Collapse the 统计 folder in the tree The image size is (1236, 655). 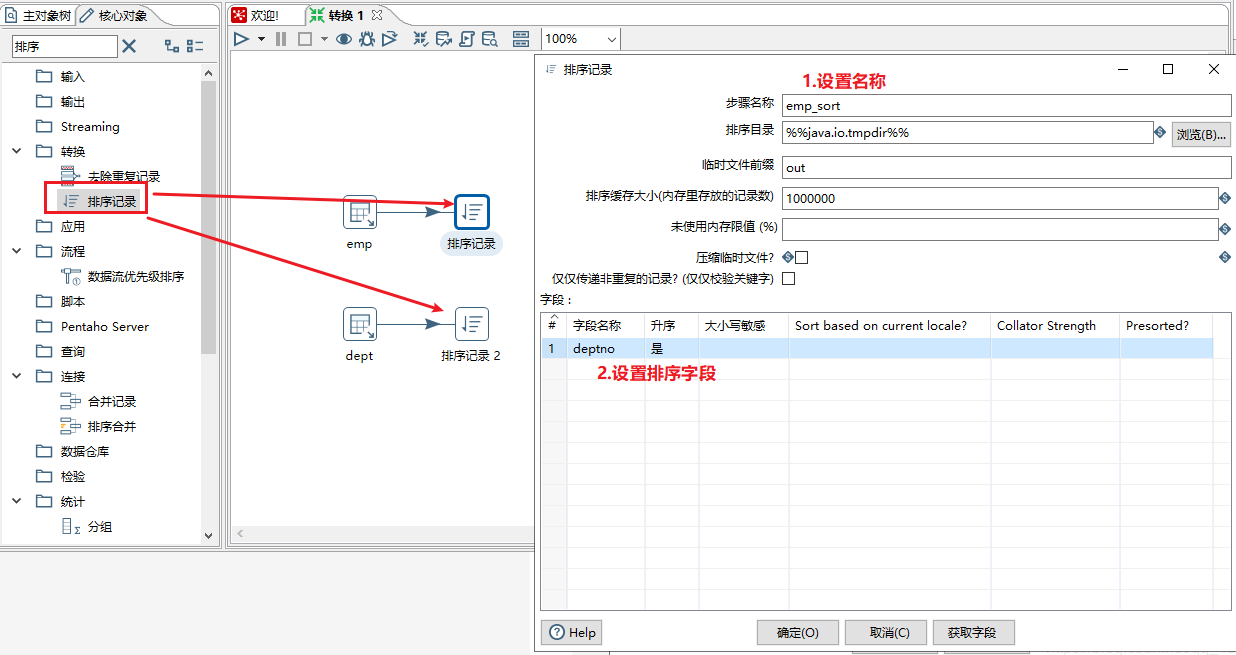tap(16, 501)
